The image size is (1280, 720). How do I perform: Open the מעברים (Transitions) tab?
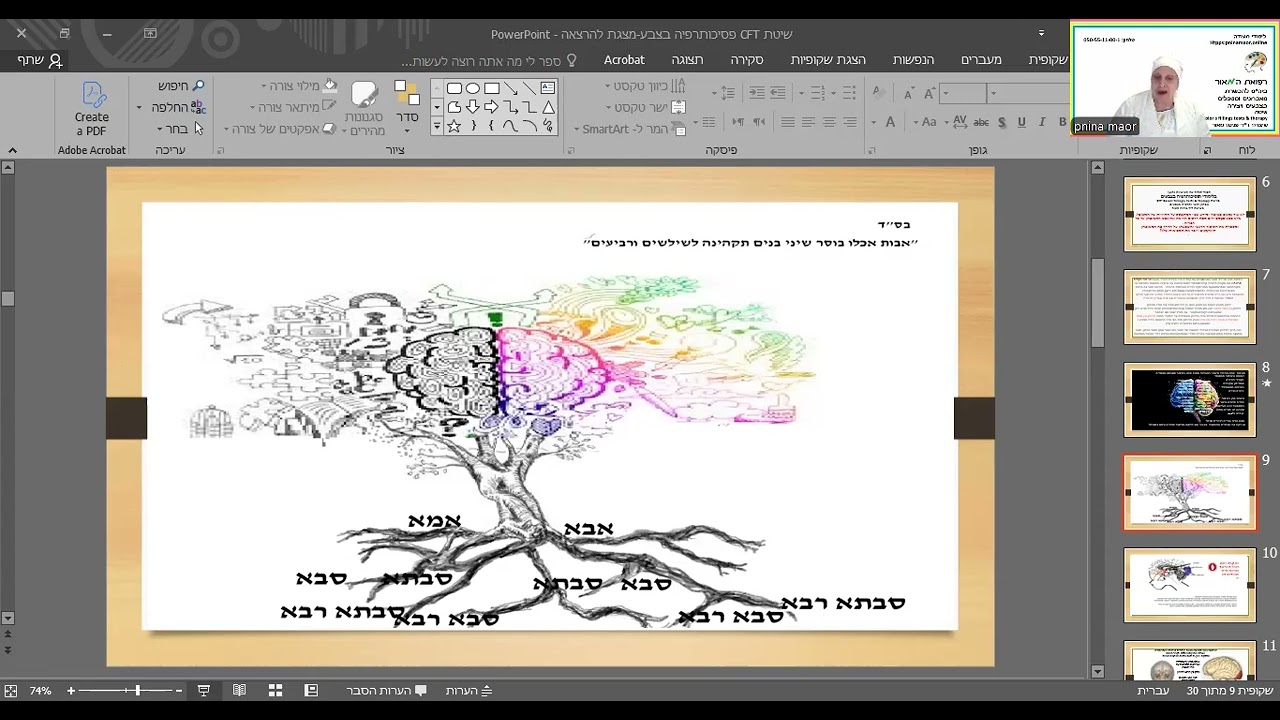(981, 60)
